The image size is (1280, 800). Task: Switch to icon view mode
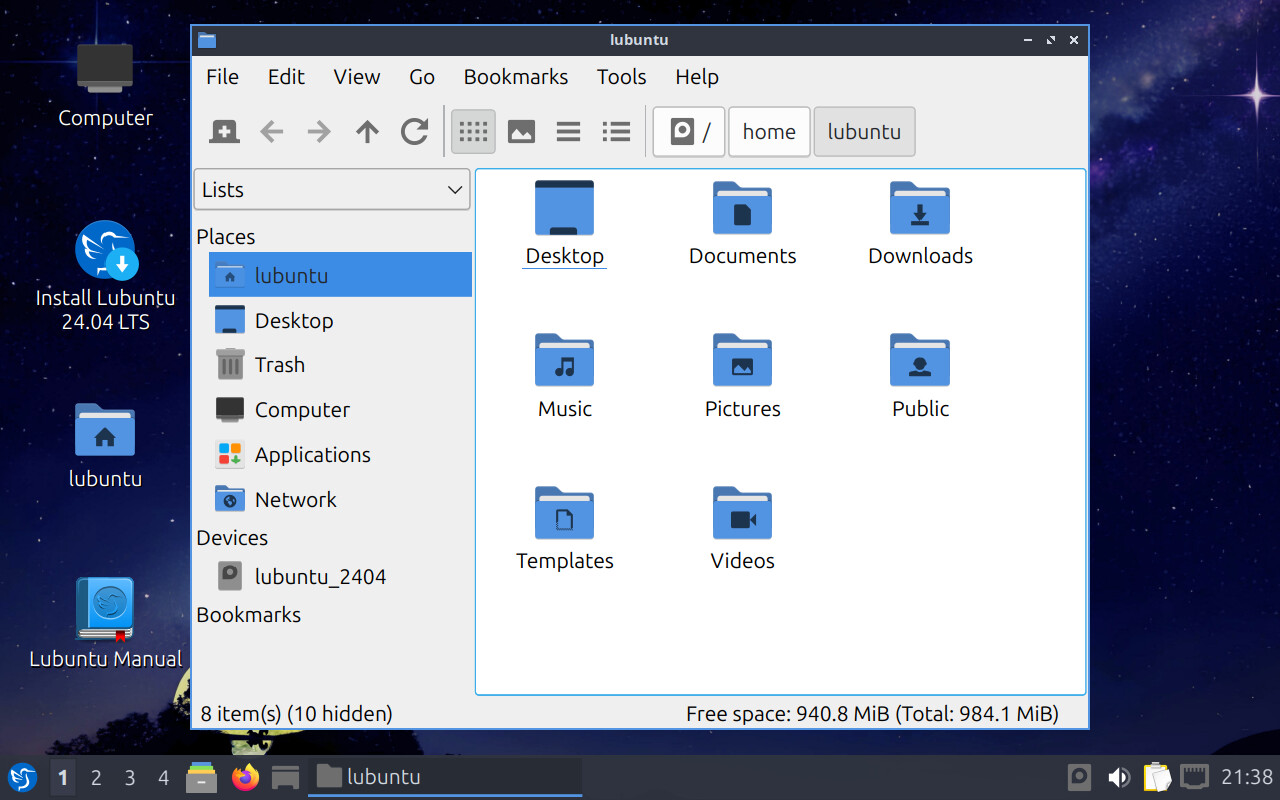tap(473, 131)
